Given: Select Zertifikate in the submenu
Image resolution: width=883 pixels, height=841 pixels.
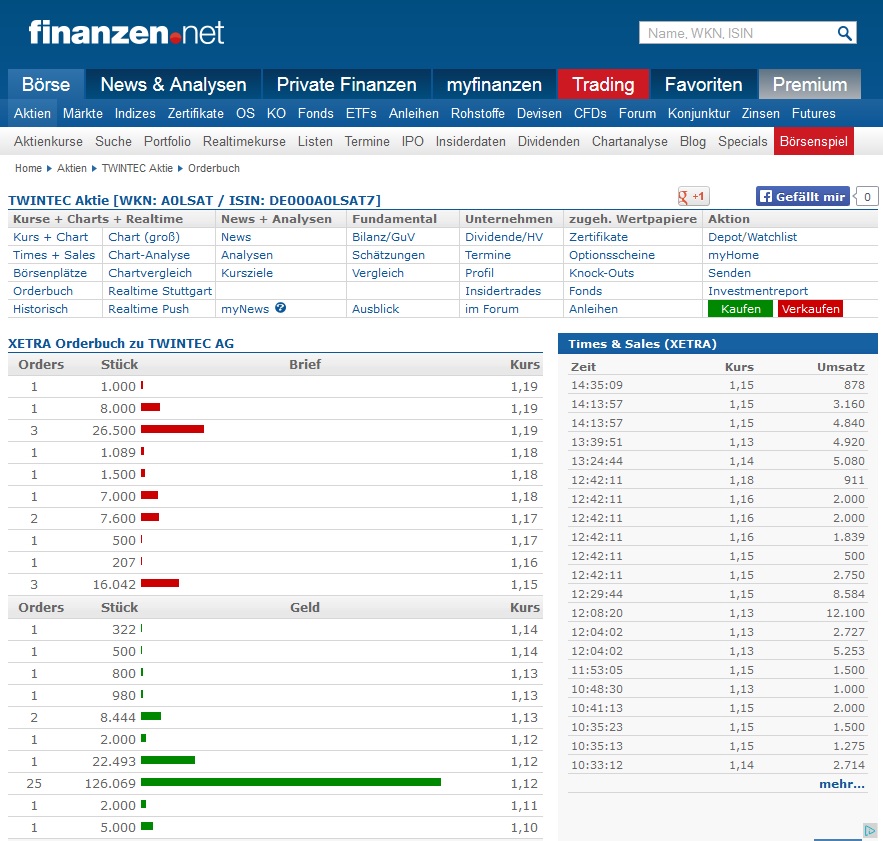Looking at the screenshot, I should (196, 114).
